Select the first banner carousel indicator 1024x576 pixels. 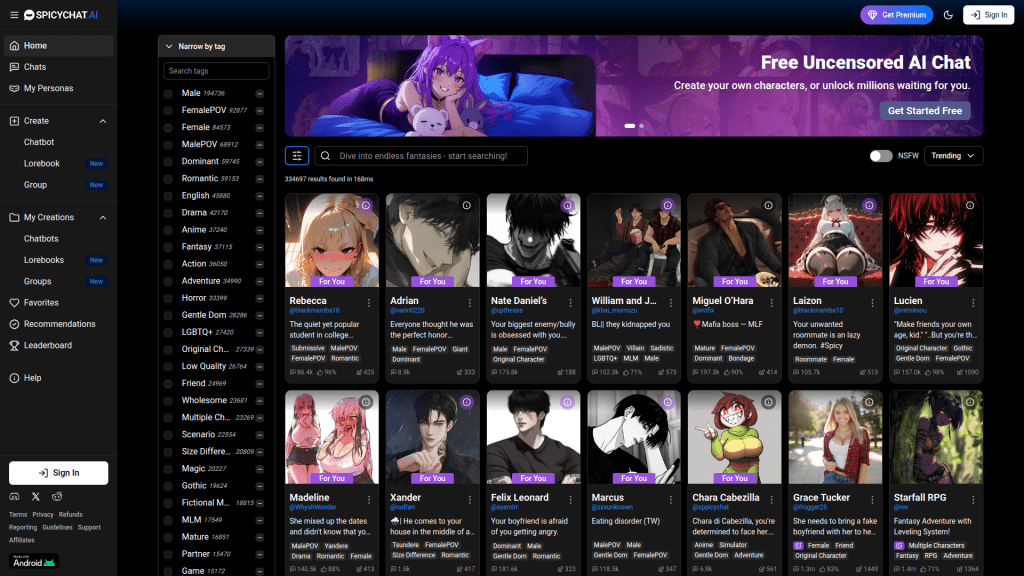tap(630, 126)
